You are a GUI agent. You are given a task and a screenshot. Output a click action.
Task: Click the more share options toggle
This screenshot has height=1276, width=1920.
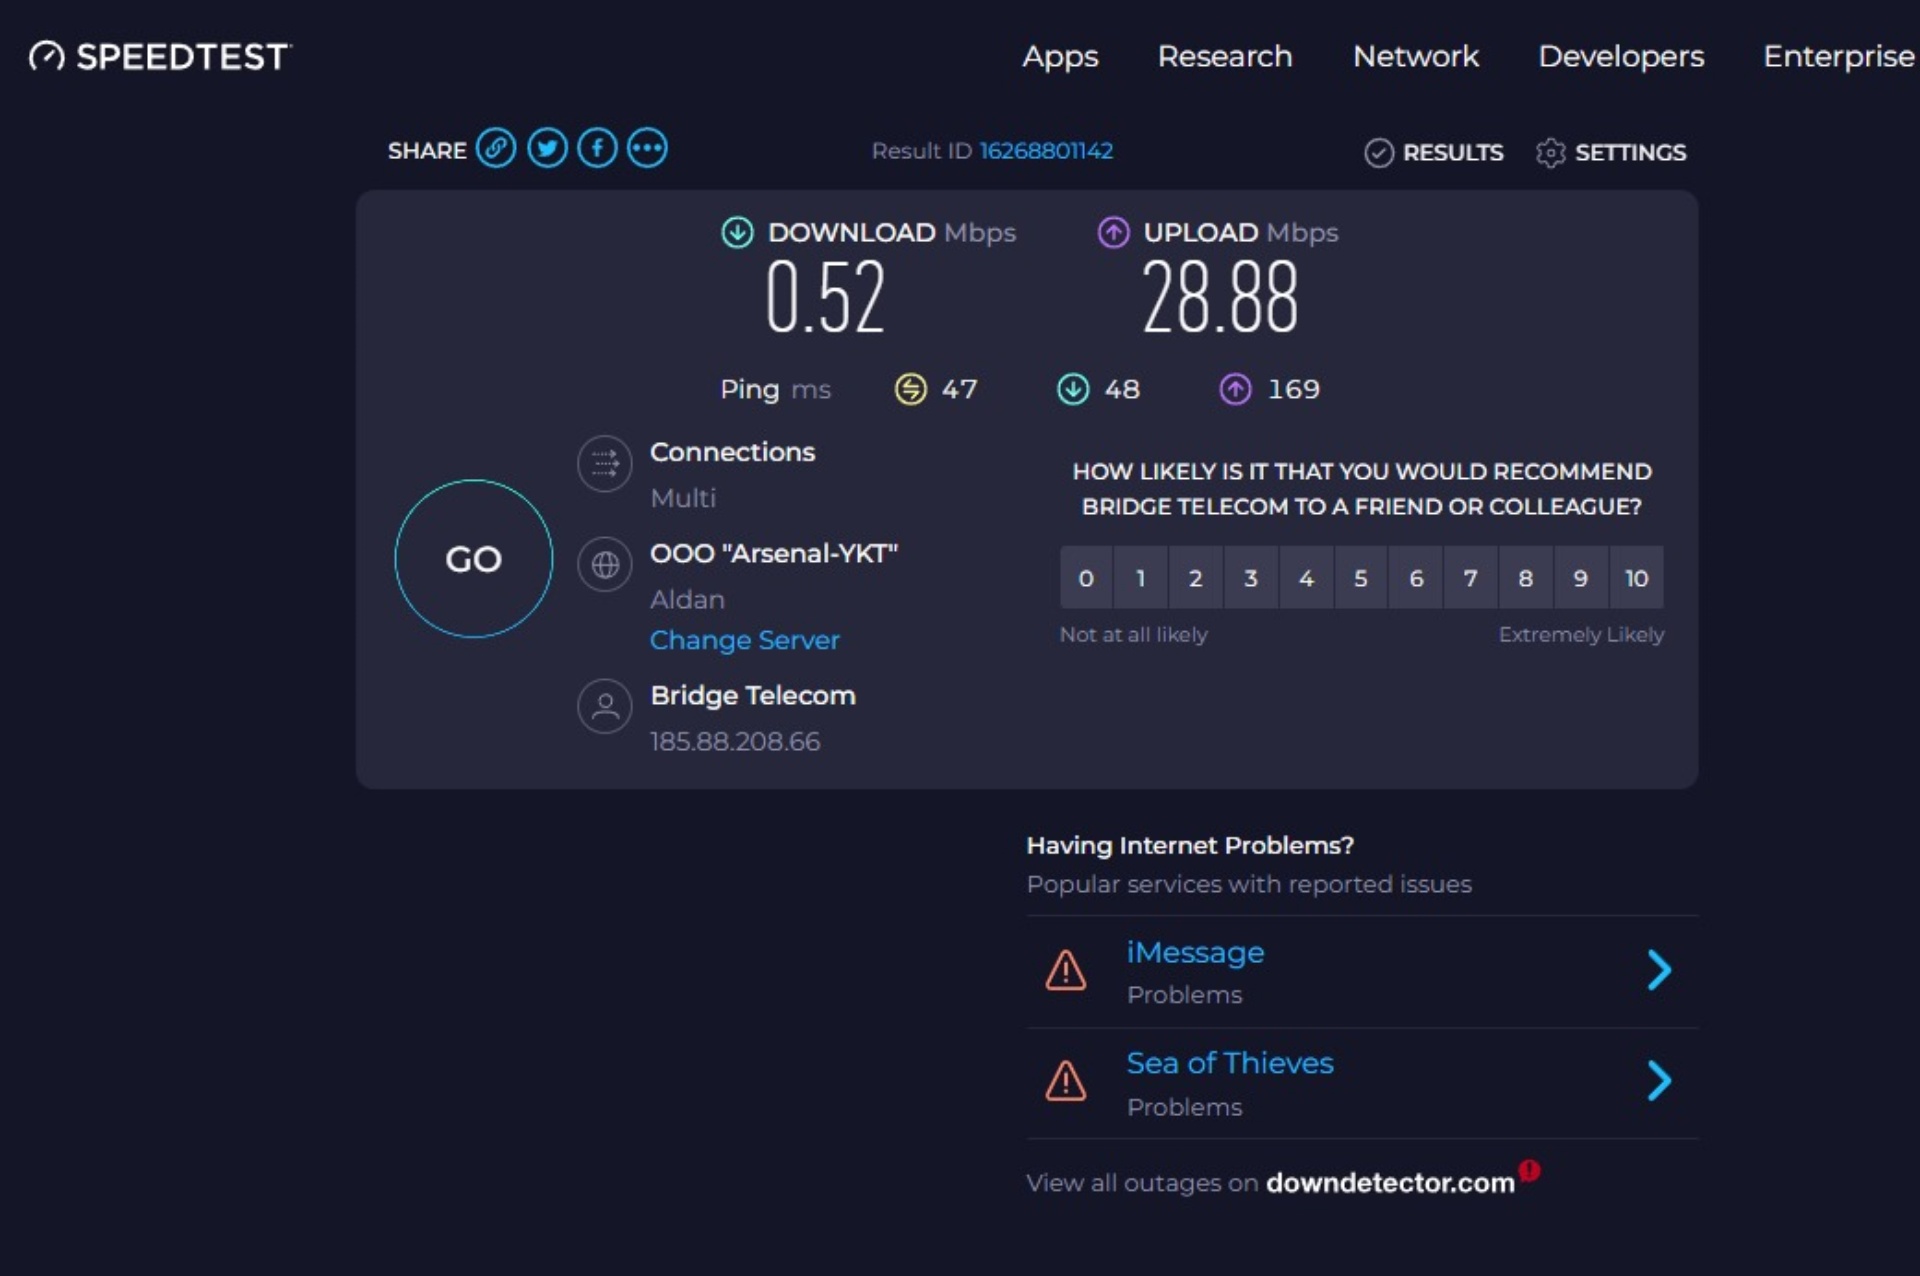point(648,148)
